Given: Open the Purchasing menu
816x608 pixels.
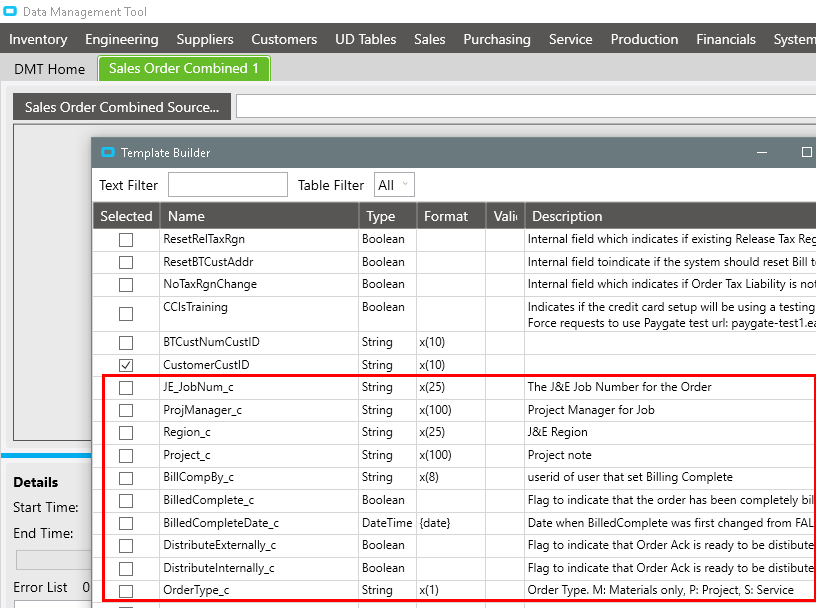Looking at the screenshot, I should pos(497,39).
